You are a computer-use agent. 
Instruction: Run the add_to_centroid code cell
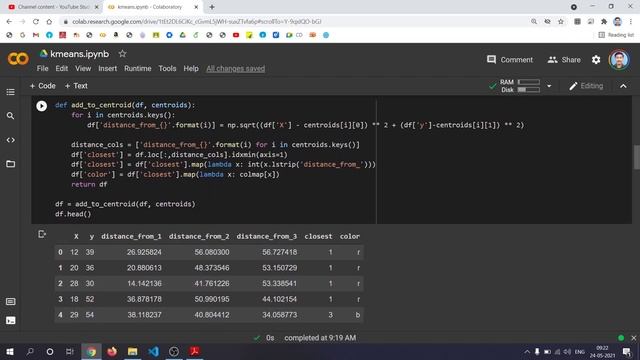[x=42, y=106]
